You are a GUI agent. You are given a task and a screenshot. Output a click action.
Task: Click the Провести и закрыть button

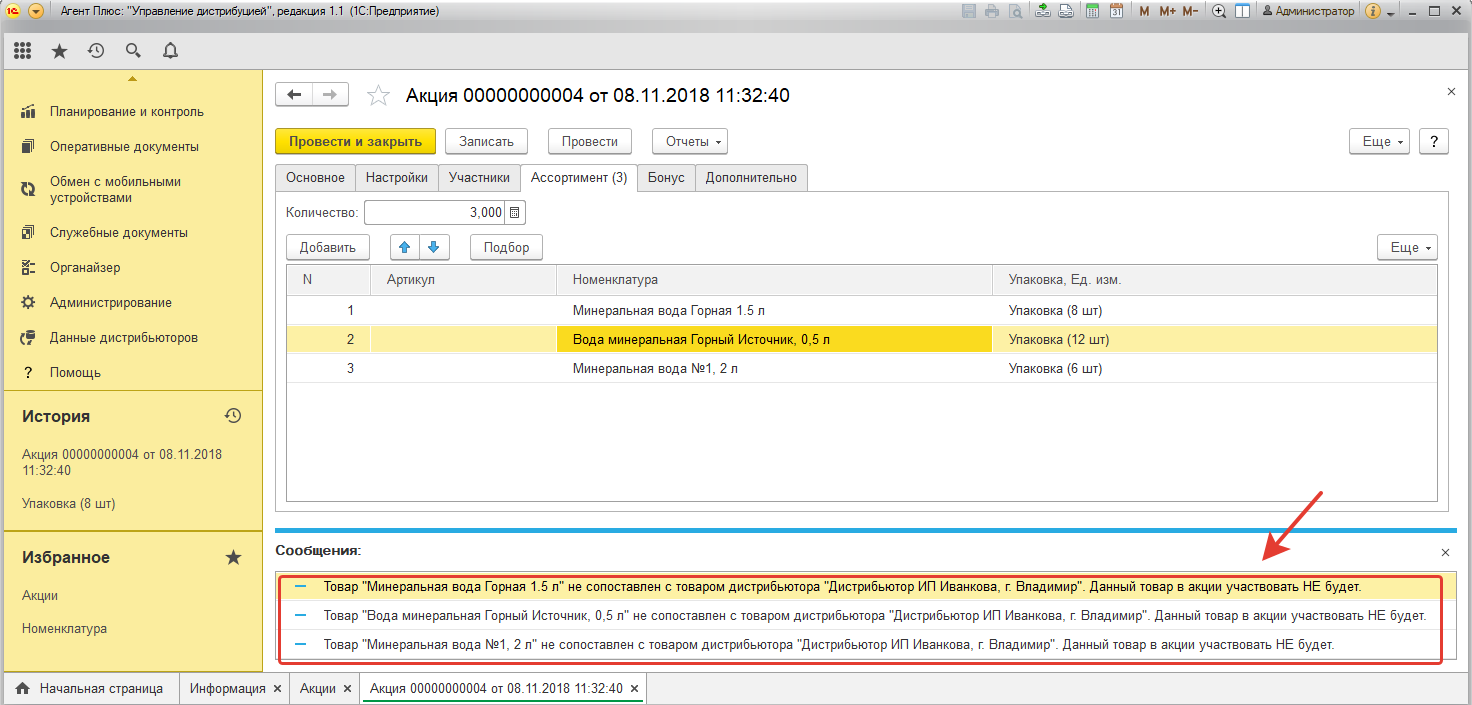(x=355, y=141)
